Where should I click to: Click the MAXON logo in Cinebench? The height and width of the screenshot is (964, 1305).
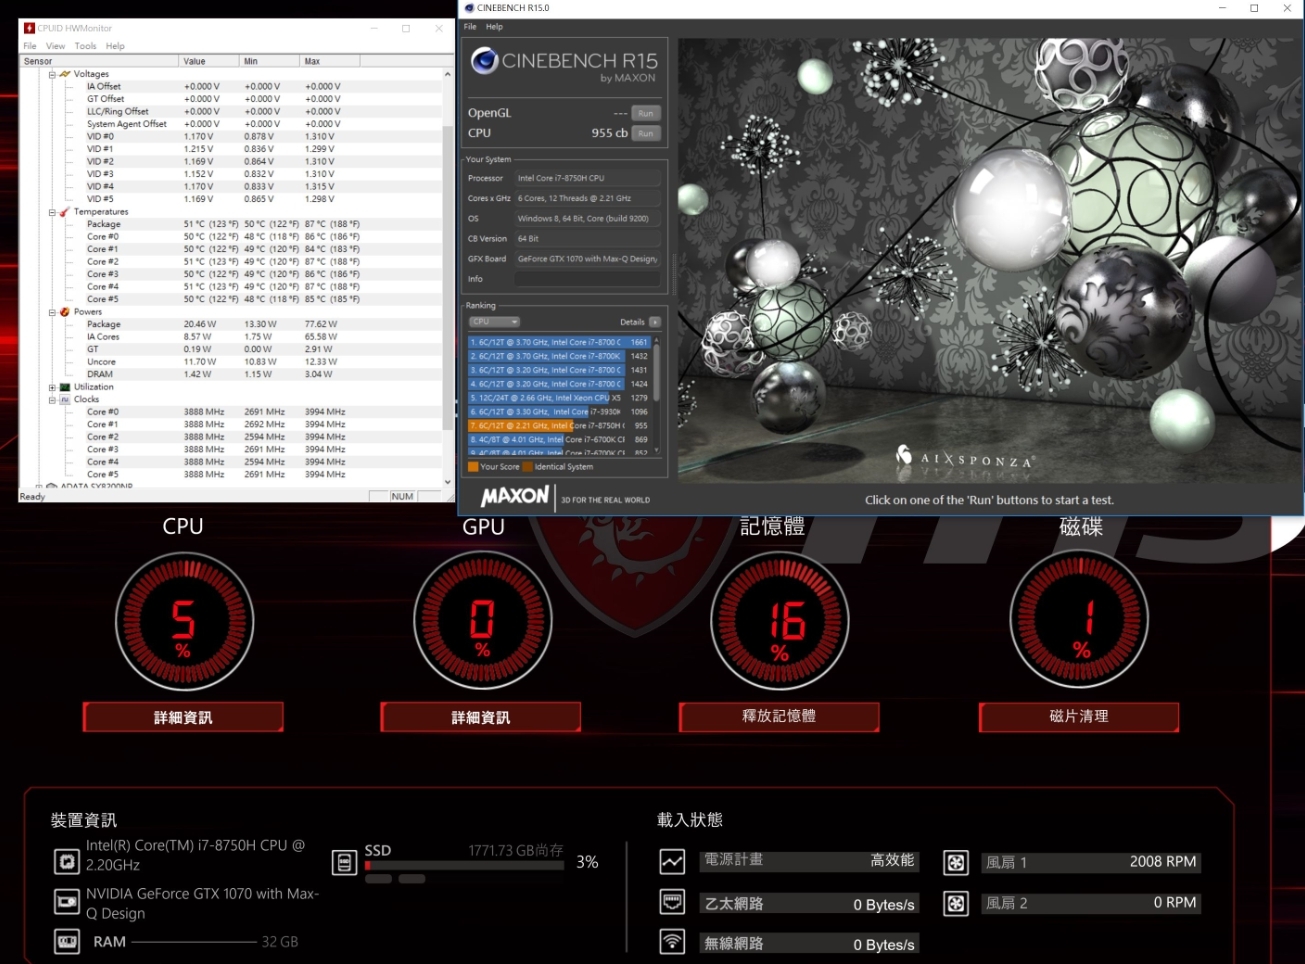[x=515, y=497]
